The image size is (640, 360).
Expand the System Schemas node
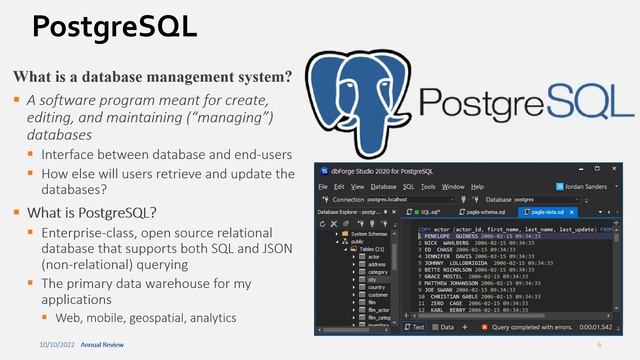[337, 234]
